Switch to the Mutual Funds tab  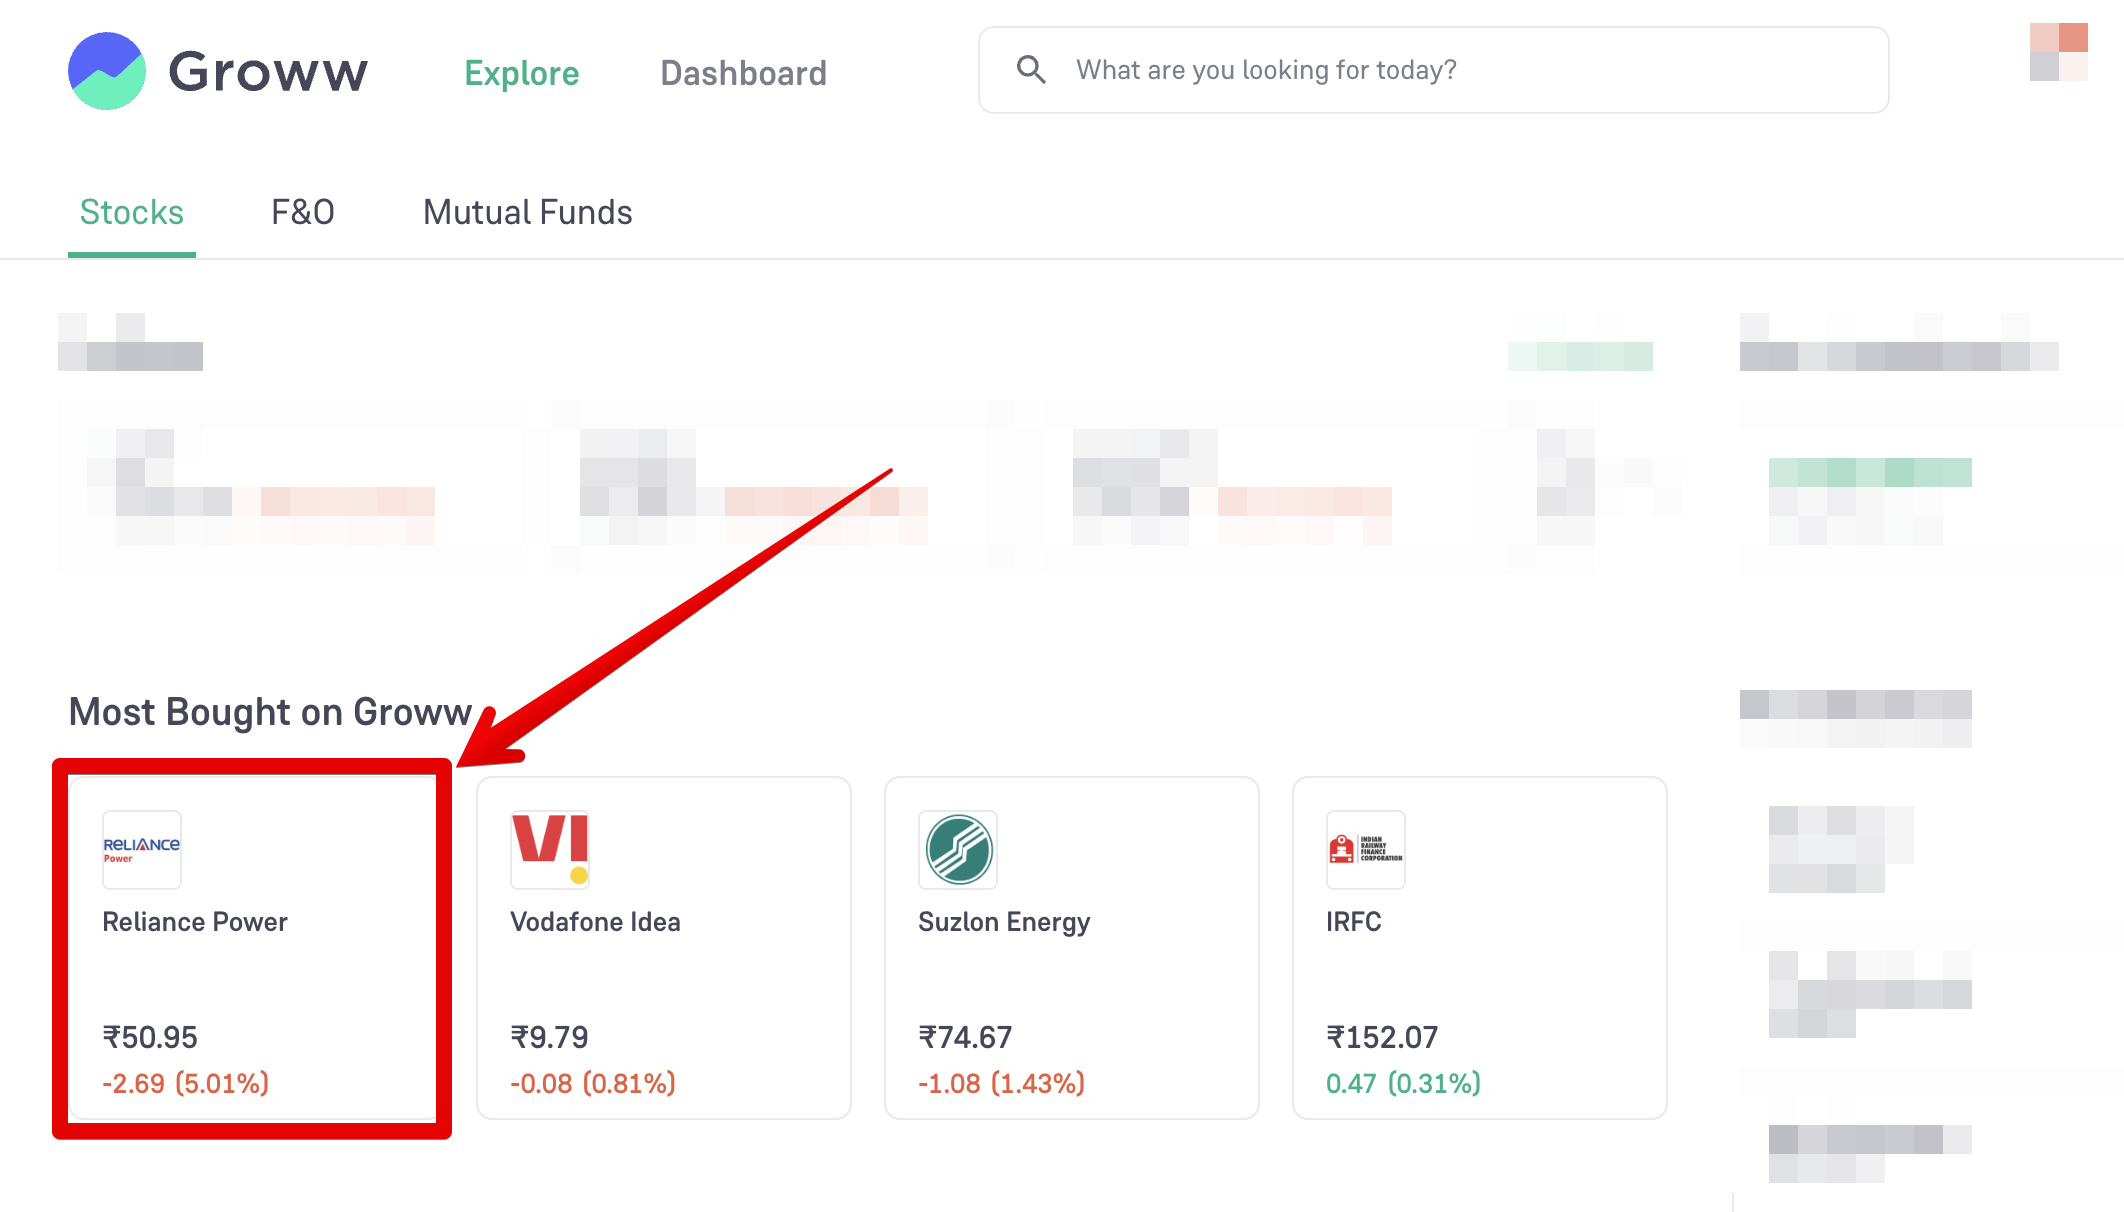click(x=528, y=212)
